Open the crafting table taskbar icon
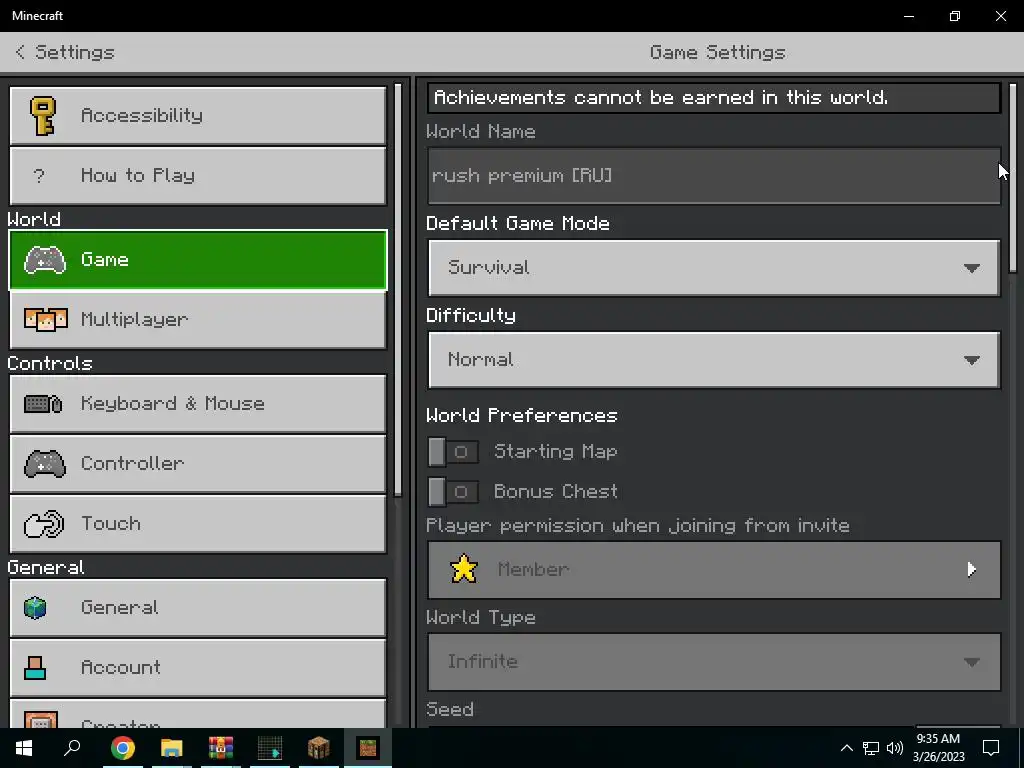 tap(319, 748)
